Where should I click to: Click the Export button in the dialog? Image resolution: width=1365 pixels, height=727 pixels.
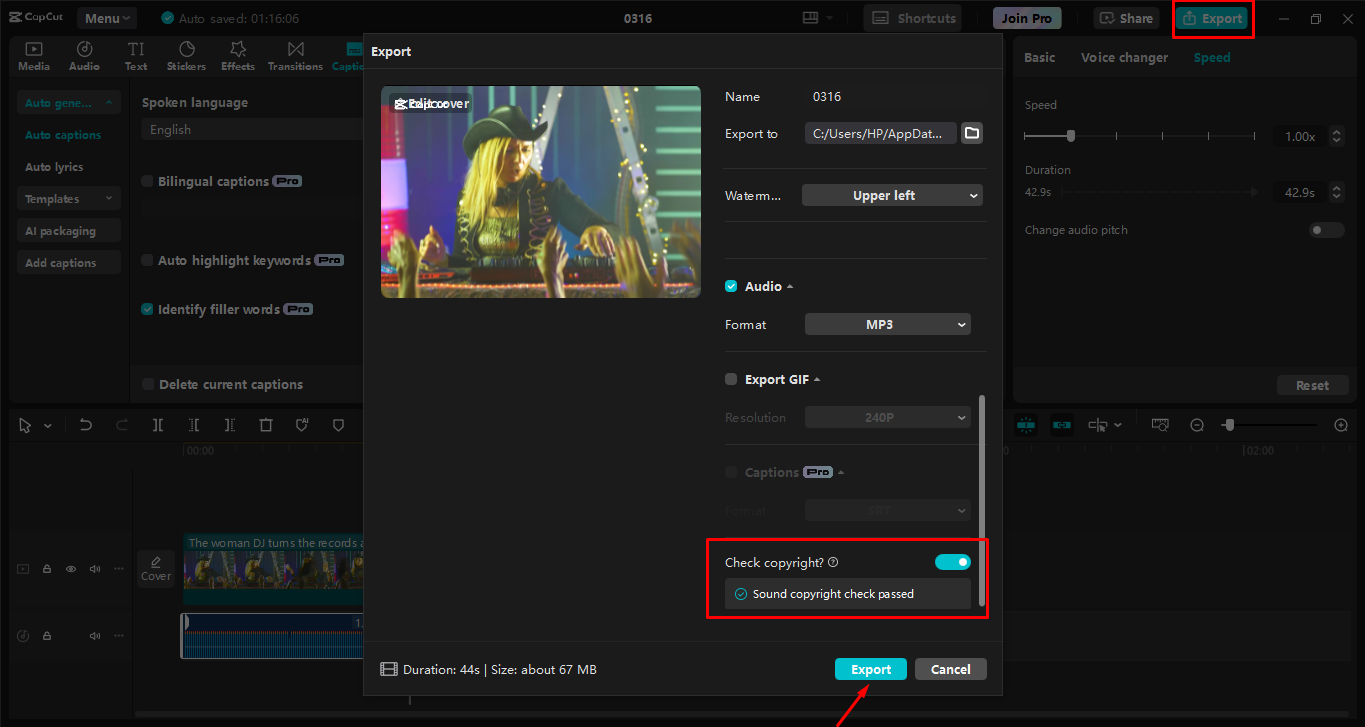[x=870, y=668]
